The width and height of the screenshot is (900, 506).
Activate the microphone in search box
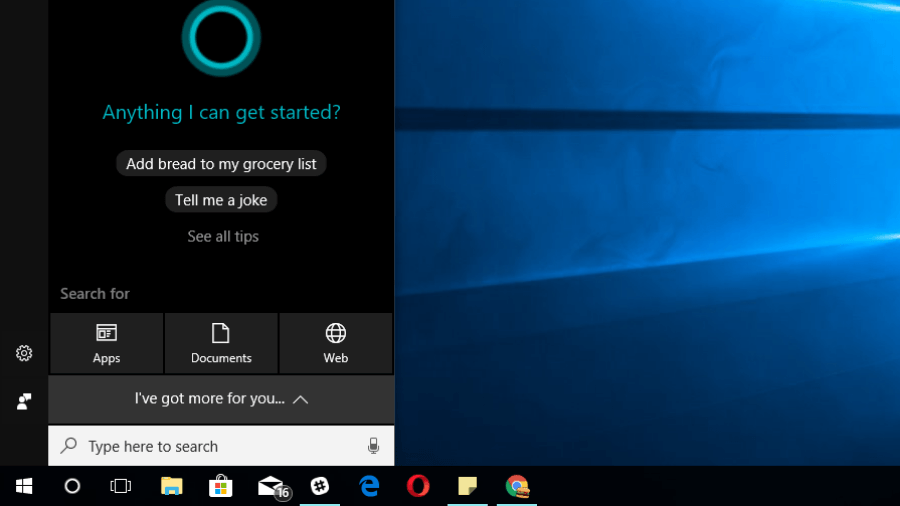[x=373, y=446]
